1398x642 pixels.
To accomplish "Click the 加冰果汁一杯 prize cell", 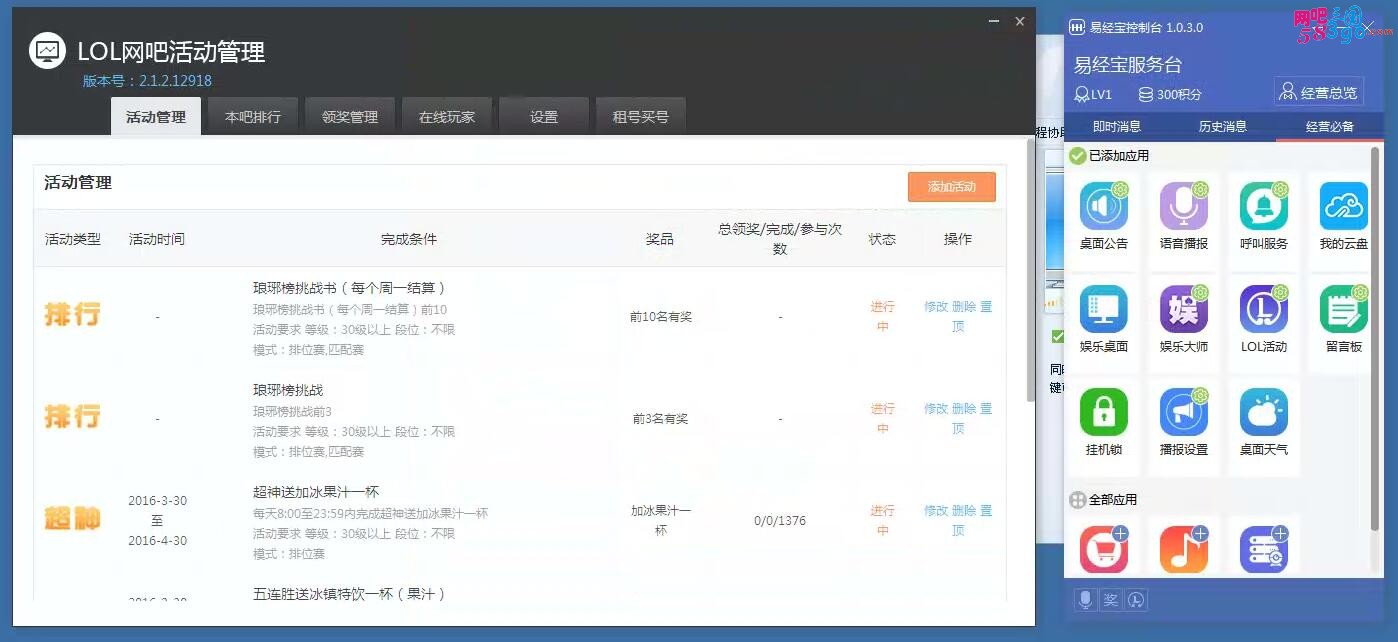I will tap(661, 521).
